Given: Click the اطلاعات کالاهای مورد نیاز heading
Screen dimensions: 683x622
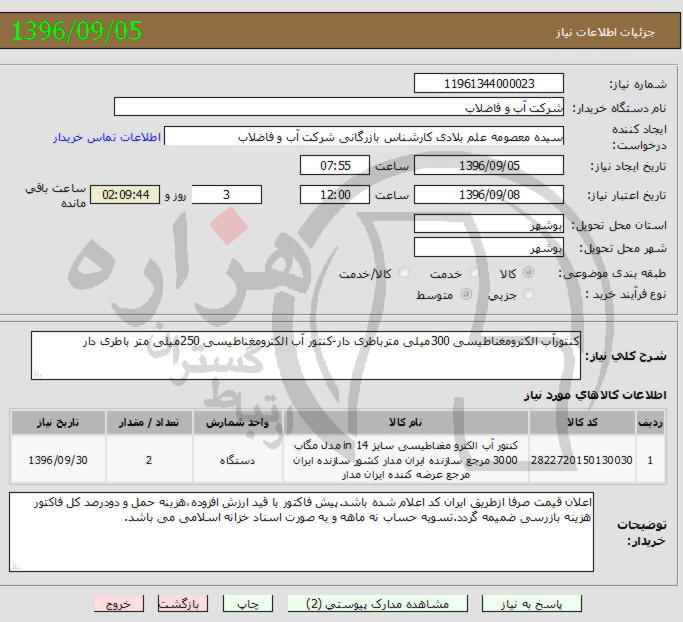Looking at the screenshot, I should 595,395.
